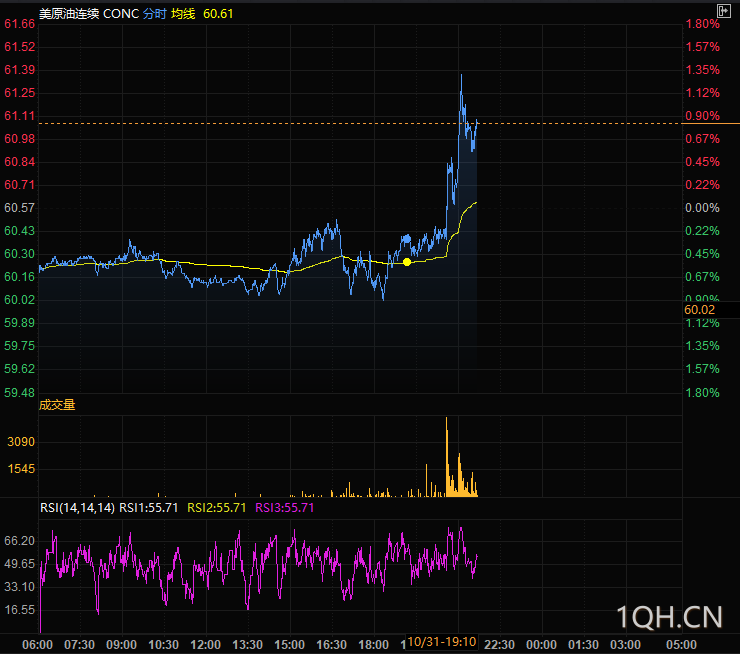Click the 15:00 time axis label
Viewport: 740px width, 654px height.
(289, 643)
